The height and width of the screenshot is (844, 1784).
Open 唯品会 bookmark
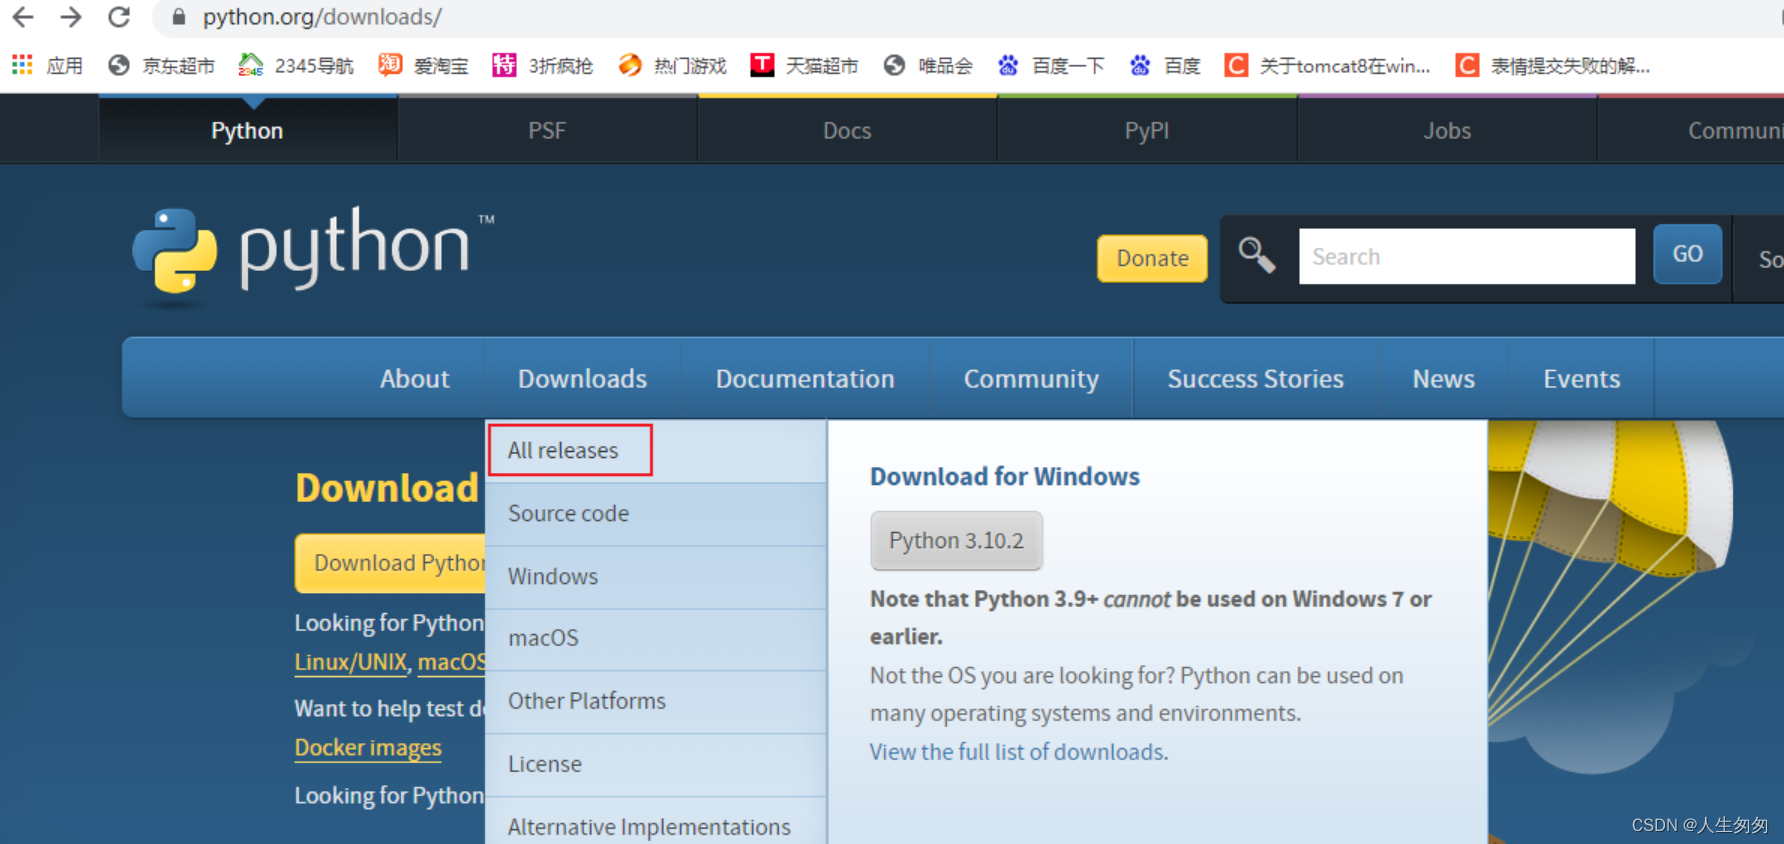[x=929, y=66]
